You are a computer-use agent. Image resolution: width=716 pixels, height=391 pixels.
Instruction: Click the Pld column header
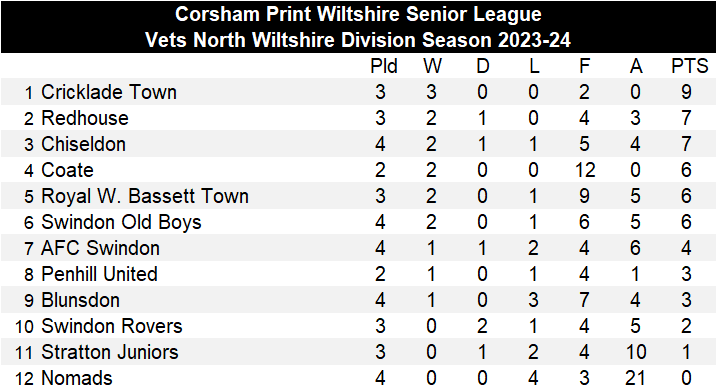click(x=384, y=66)
